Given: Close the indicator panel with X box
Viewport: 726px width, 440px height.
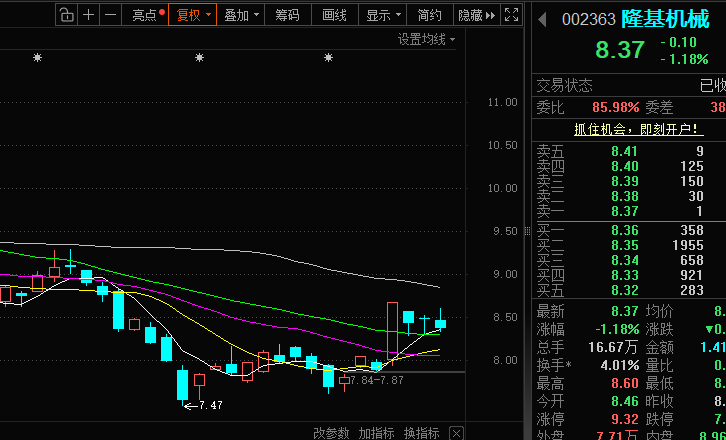Looking at the screenshot, I should [457, 434].
